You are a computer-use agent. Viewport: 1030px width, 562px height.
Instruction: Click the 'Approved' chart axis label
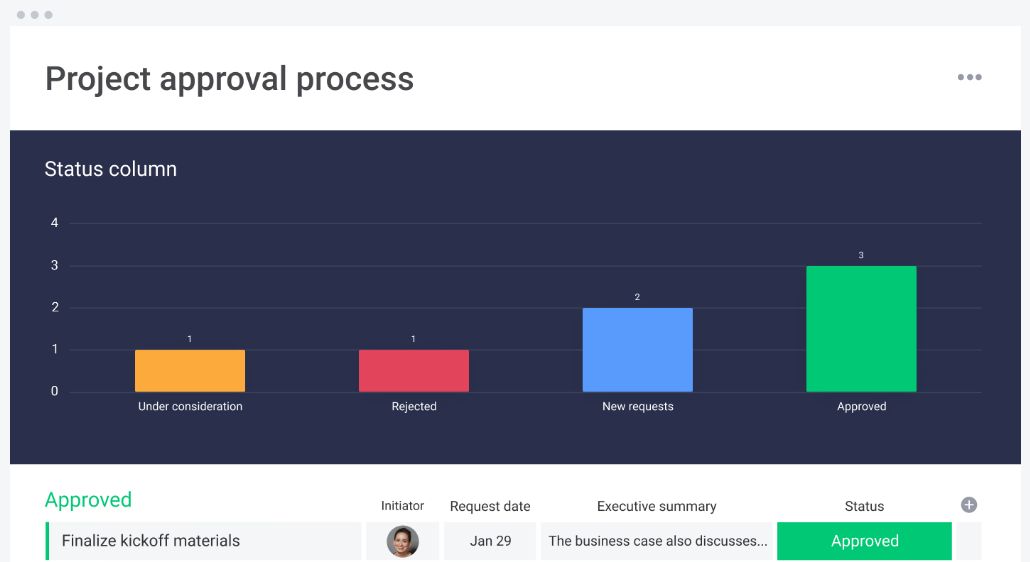click(861, 406)
